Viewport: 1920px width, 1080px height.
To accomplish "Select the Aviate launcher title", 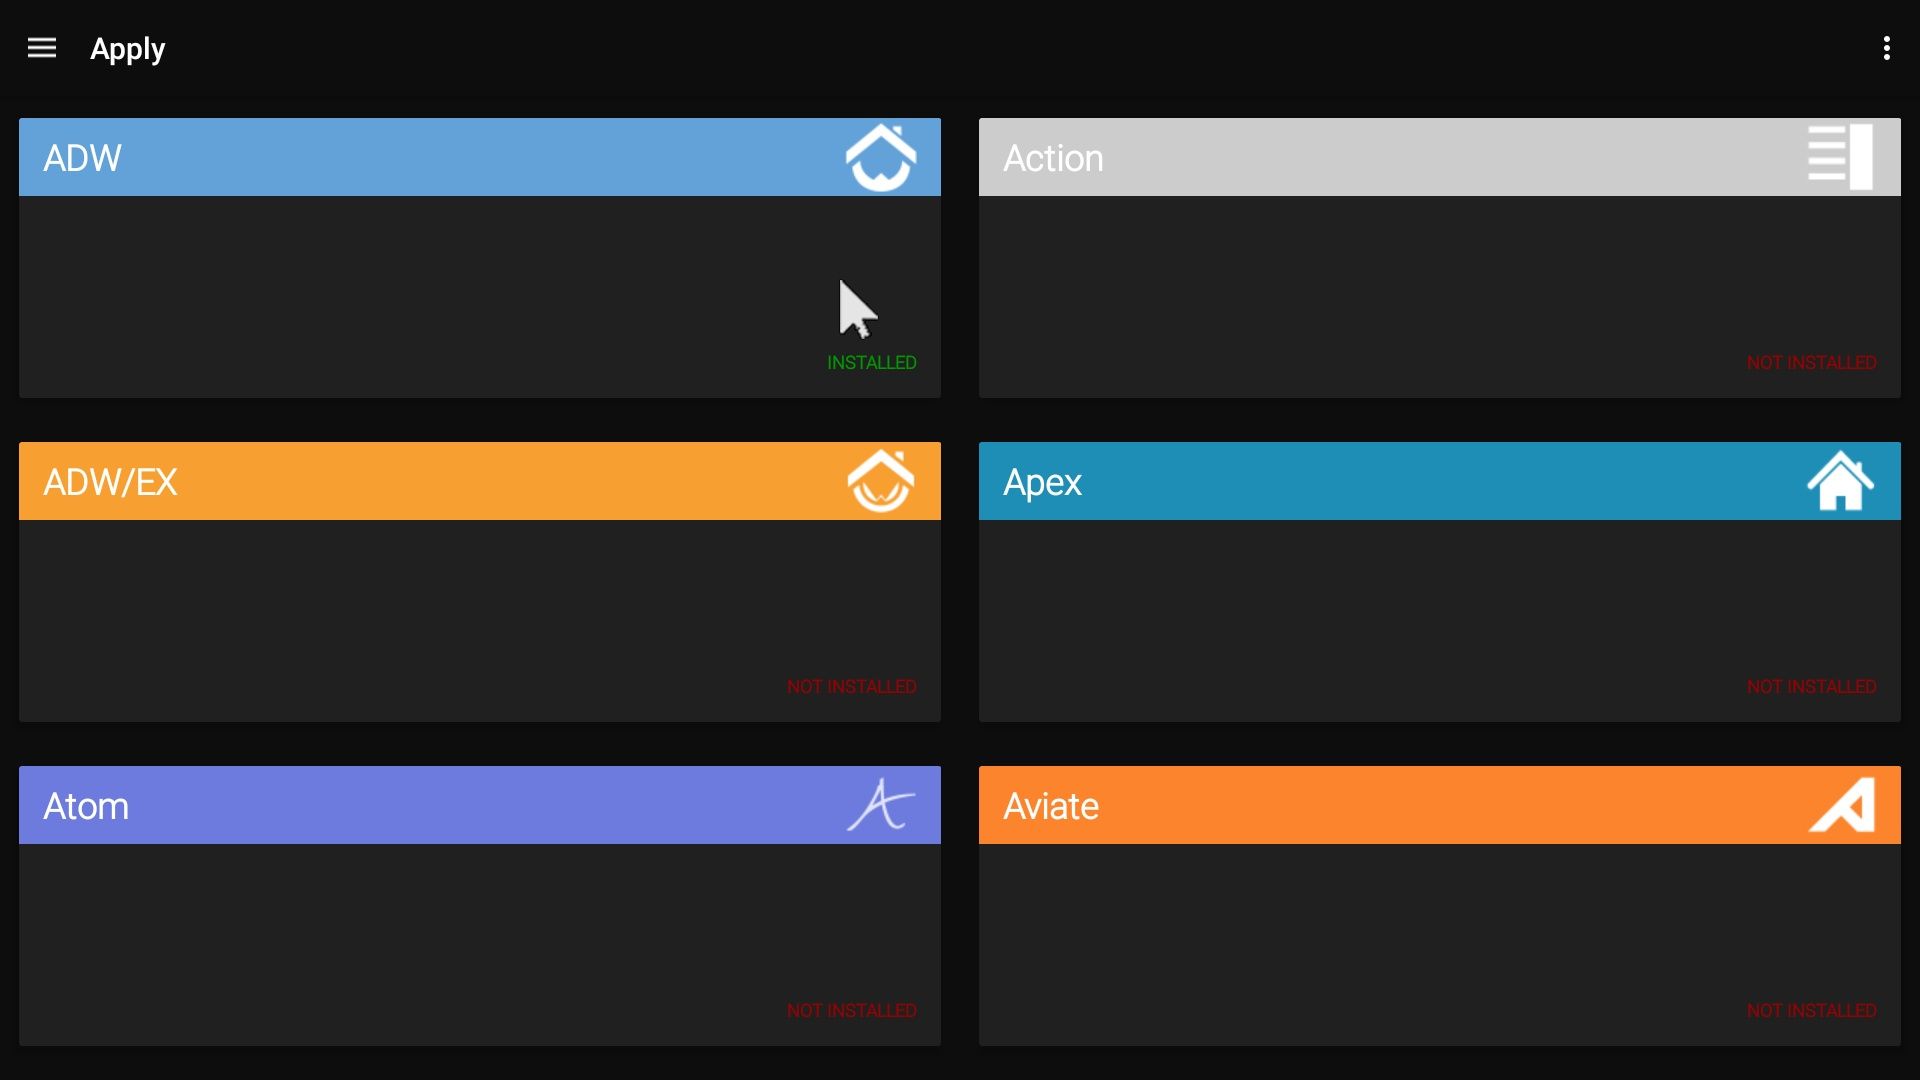I will 1051,806.
